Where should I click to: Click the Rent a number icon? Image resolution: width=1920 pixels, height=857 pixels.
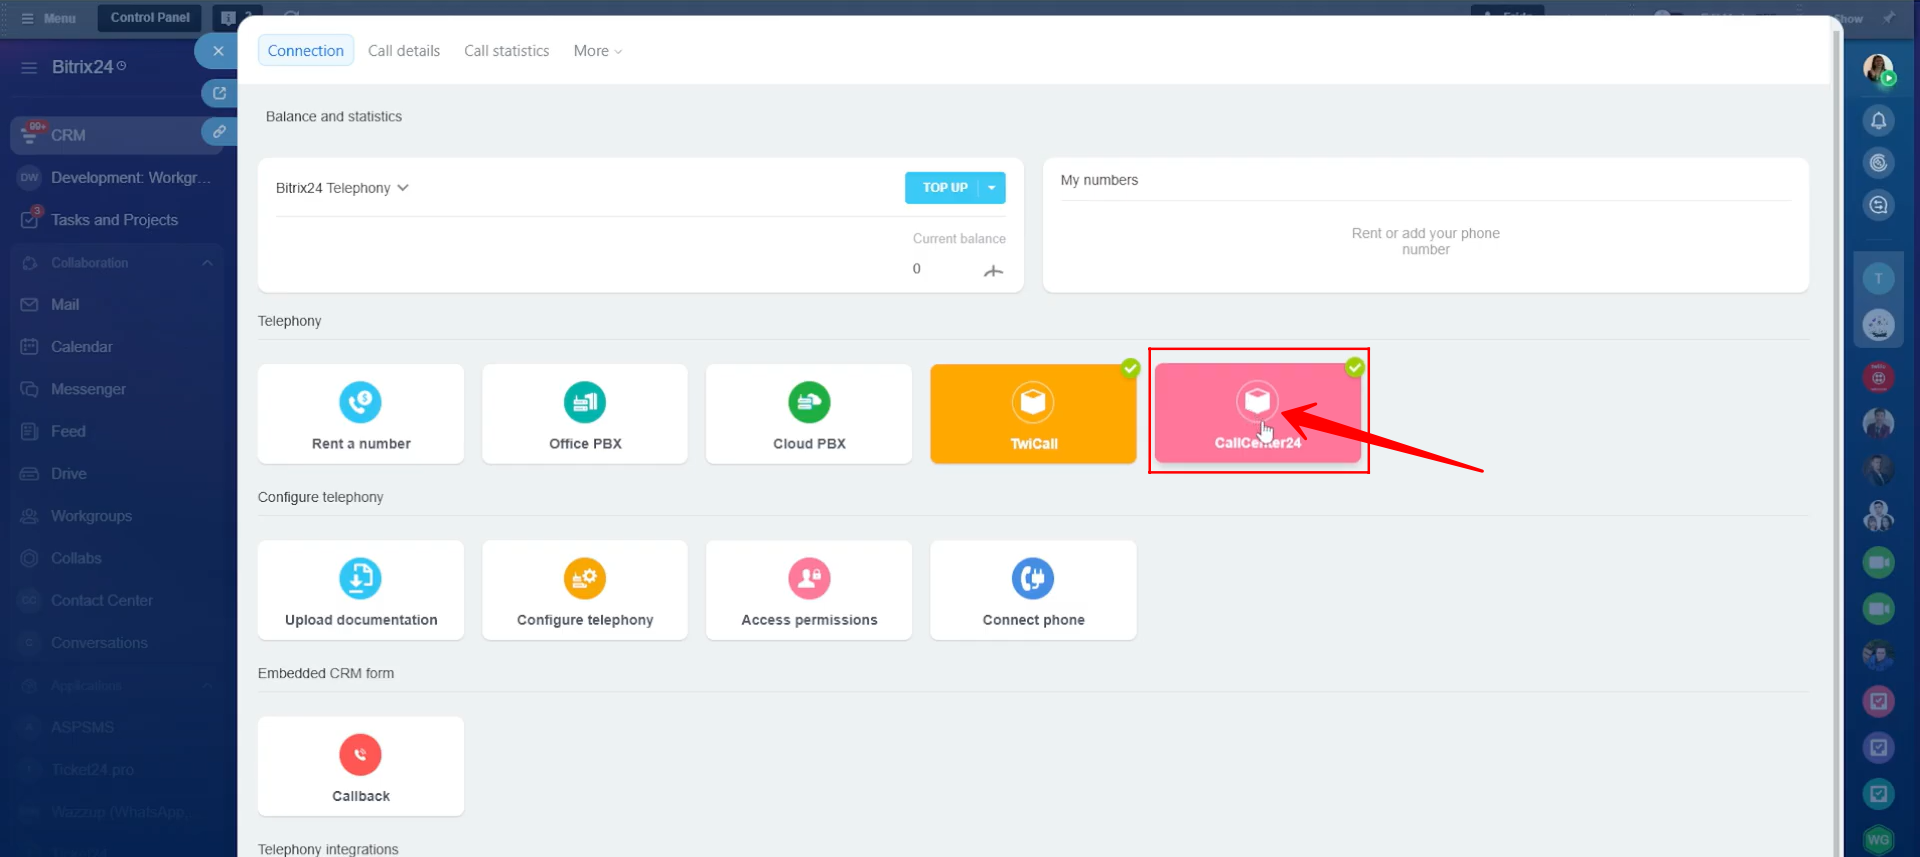360,402
